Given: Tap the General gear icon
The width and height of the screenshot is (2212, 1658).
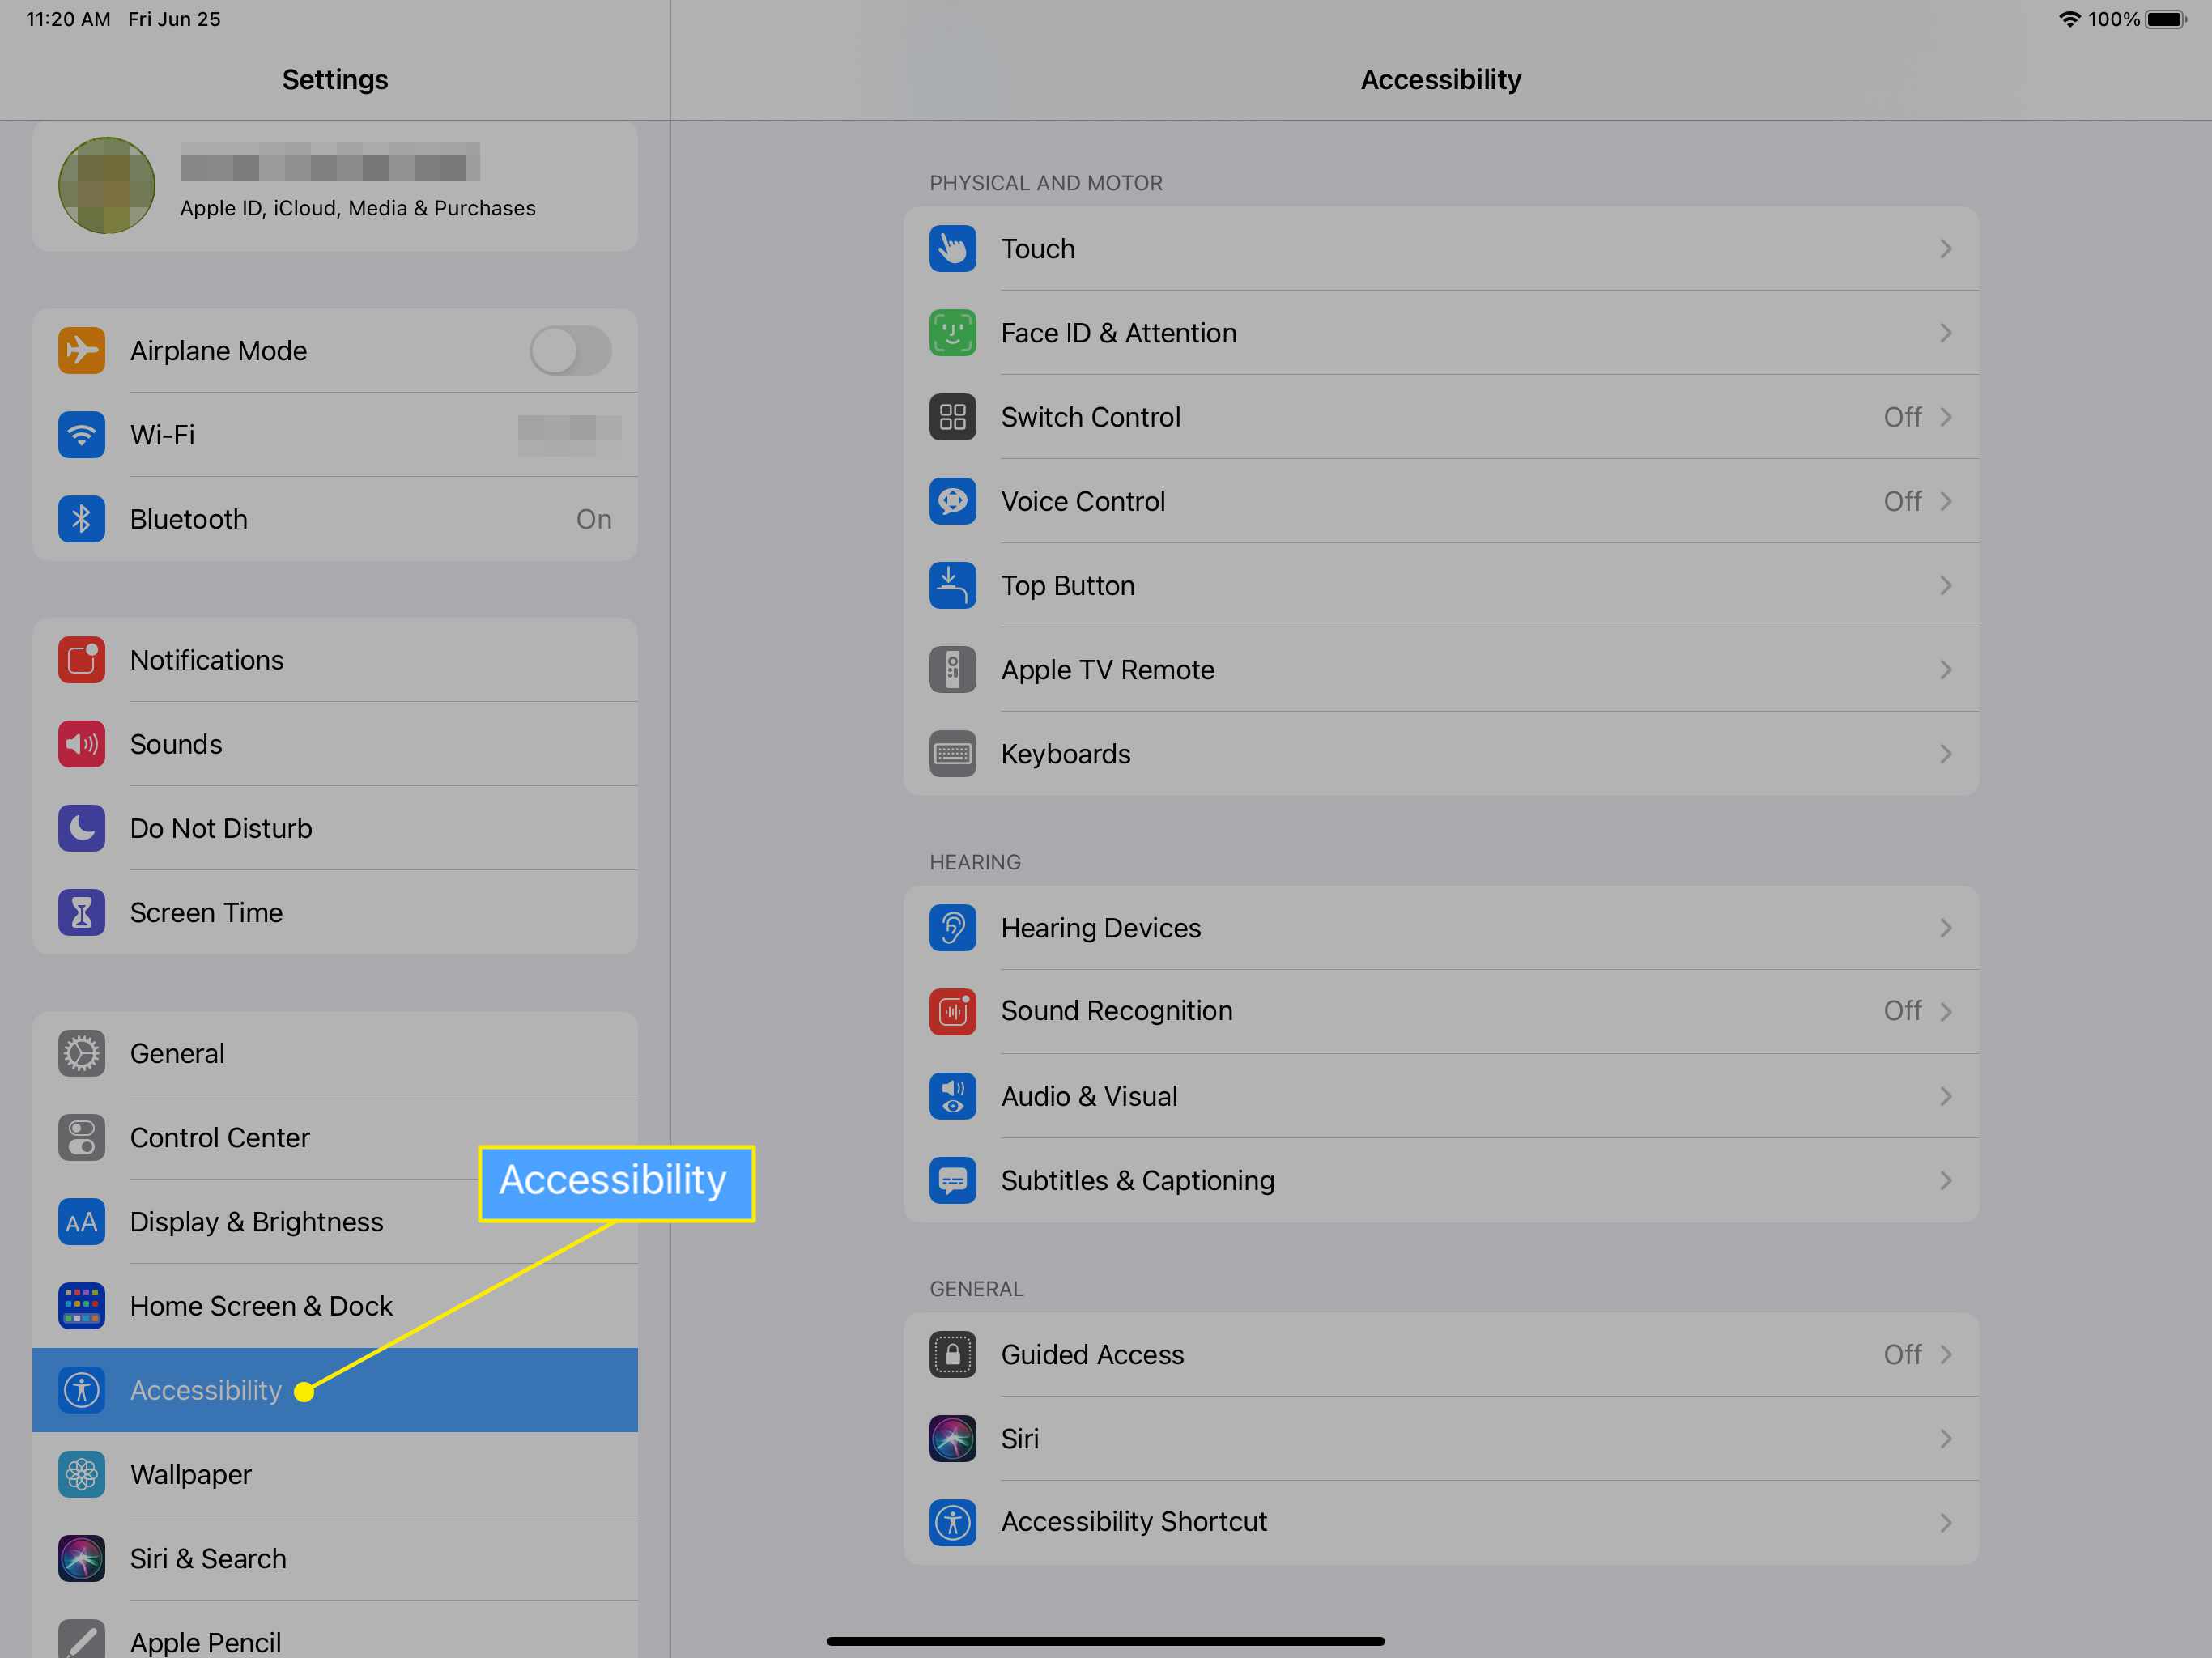Looking at the screenshot, I should coord(81,1053).
